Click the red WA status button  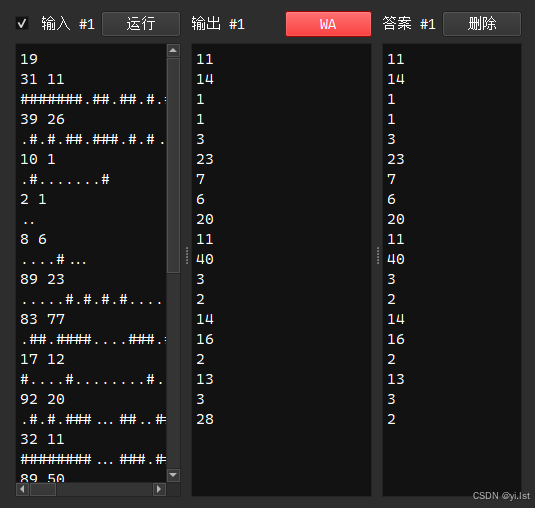[328, 24]
